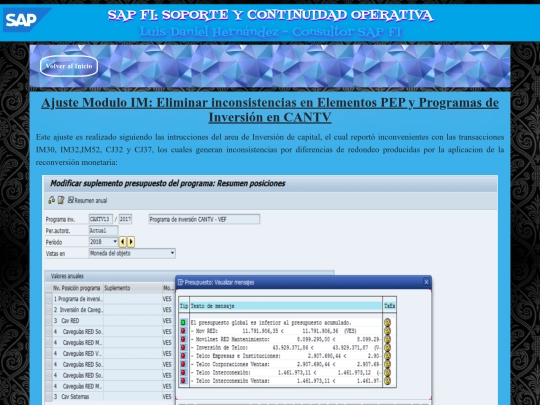
Task: Open long text icon for Movilnet RED Mantenimiento
Action: click(x=387, y=339)
